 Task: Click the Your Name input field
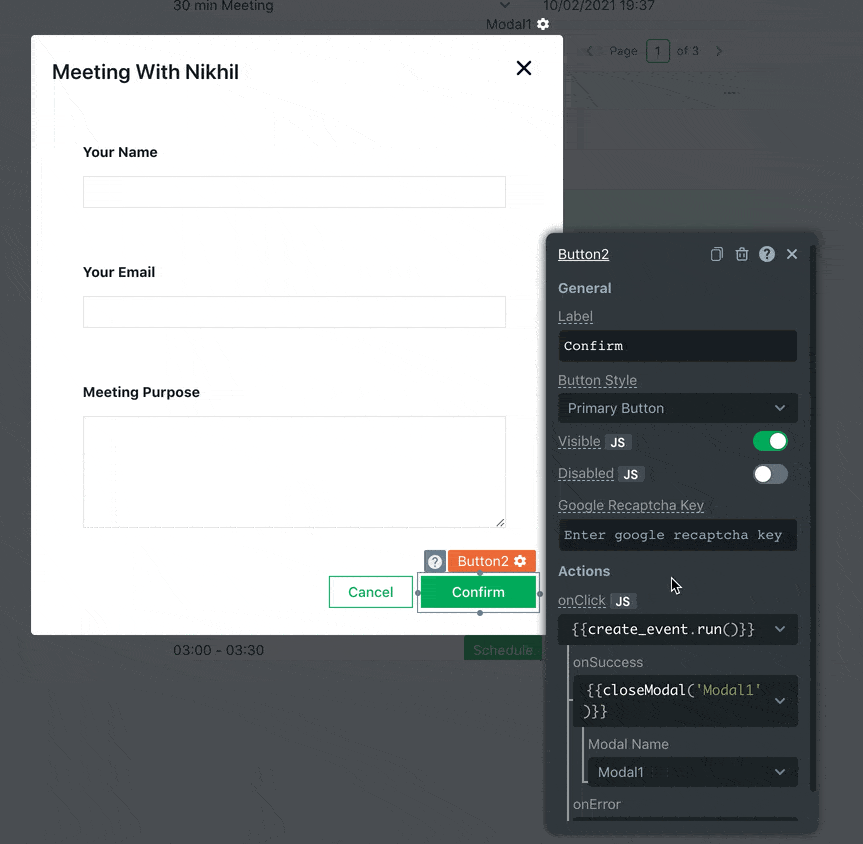(294, 192)
